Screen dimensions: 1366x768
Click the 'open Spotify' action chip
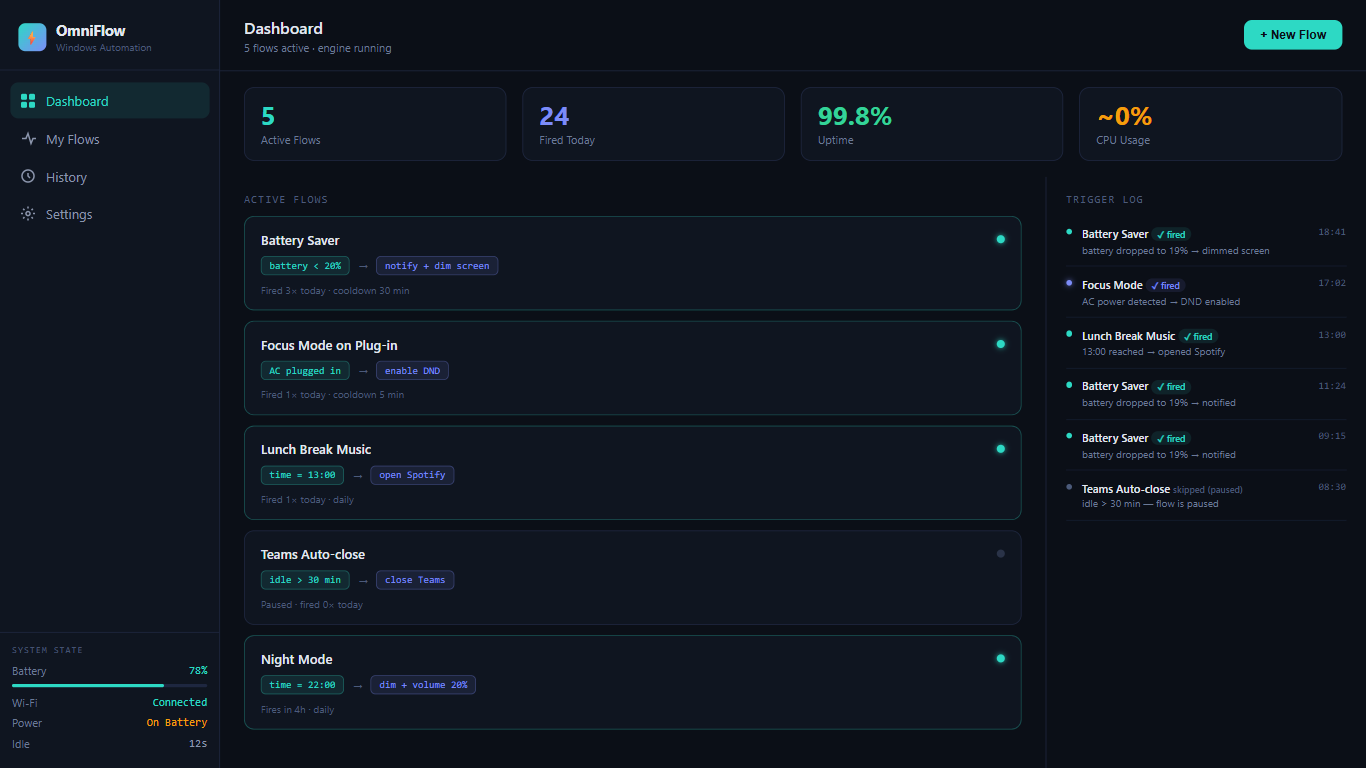coord(412,475)
